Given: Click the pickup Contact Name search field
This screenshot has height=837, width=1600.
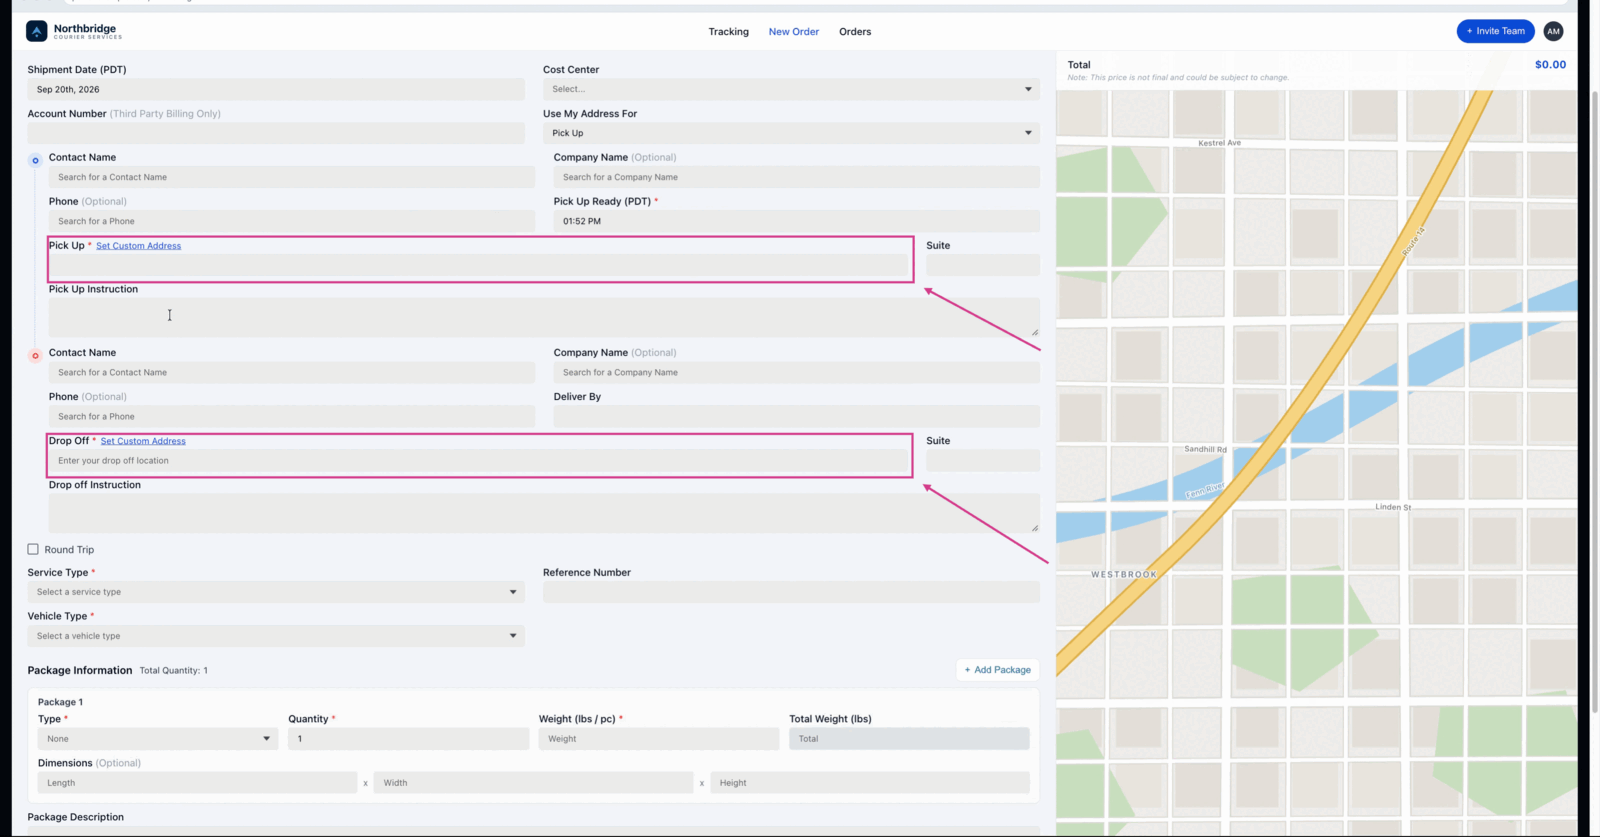Looking at the screenshot, I should coord(292,177).
